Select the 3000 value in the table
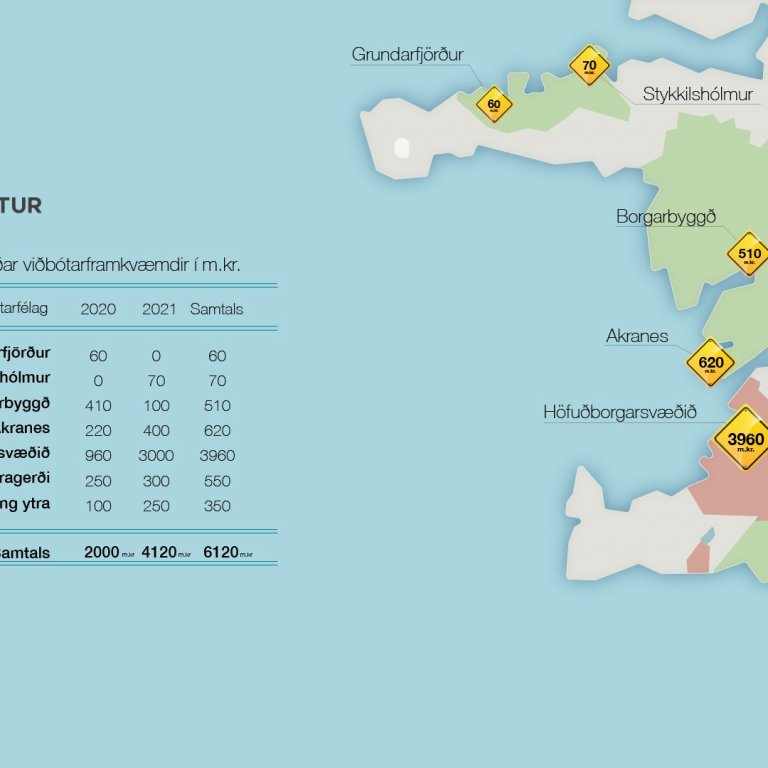 click(157, 456)
